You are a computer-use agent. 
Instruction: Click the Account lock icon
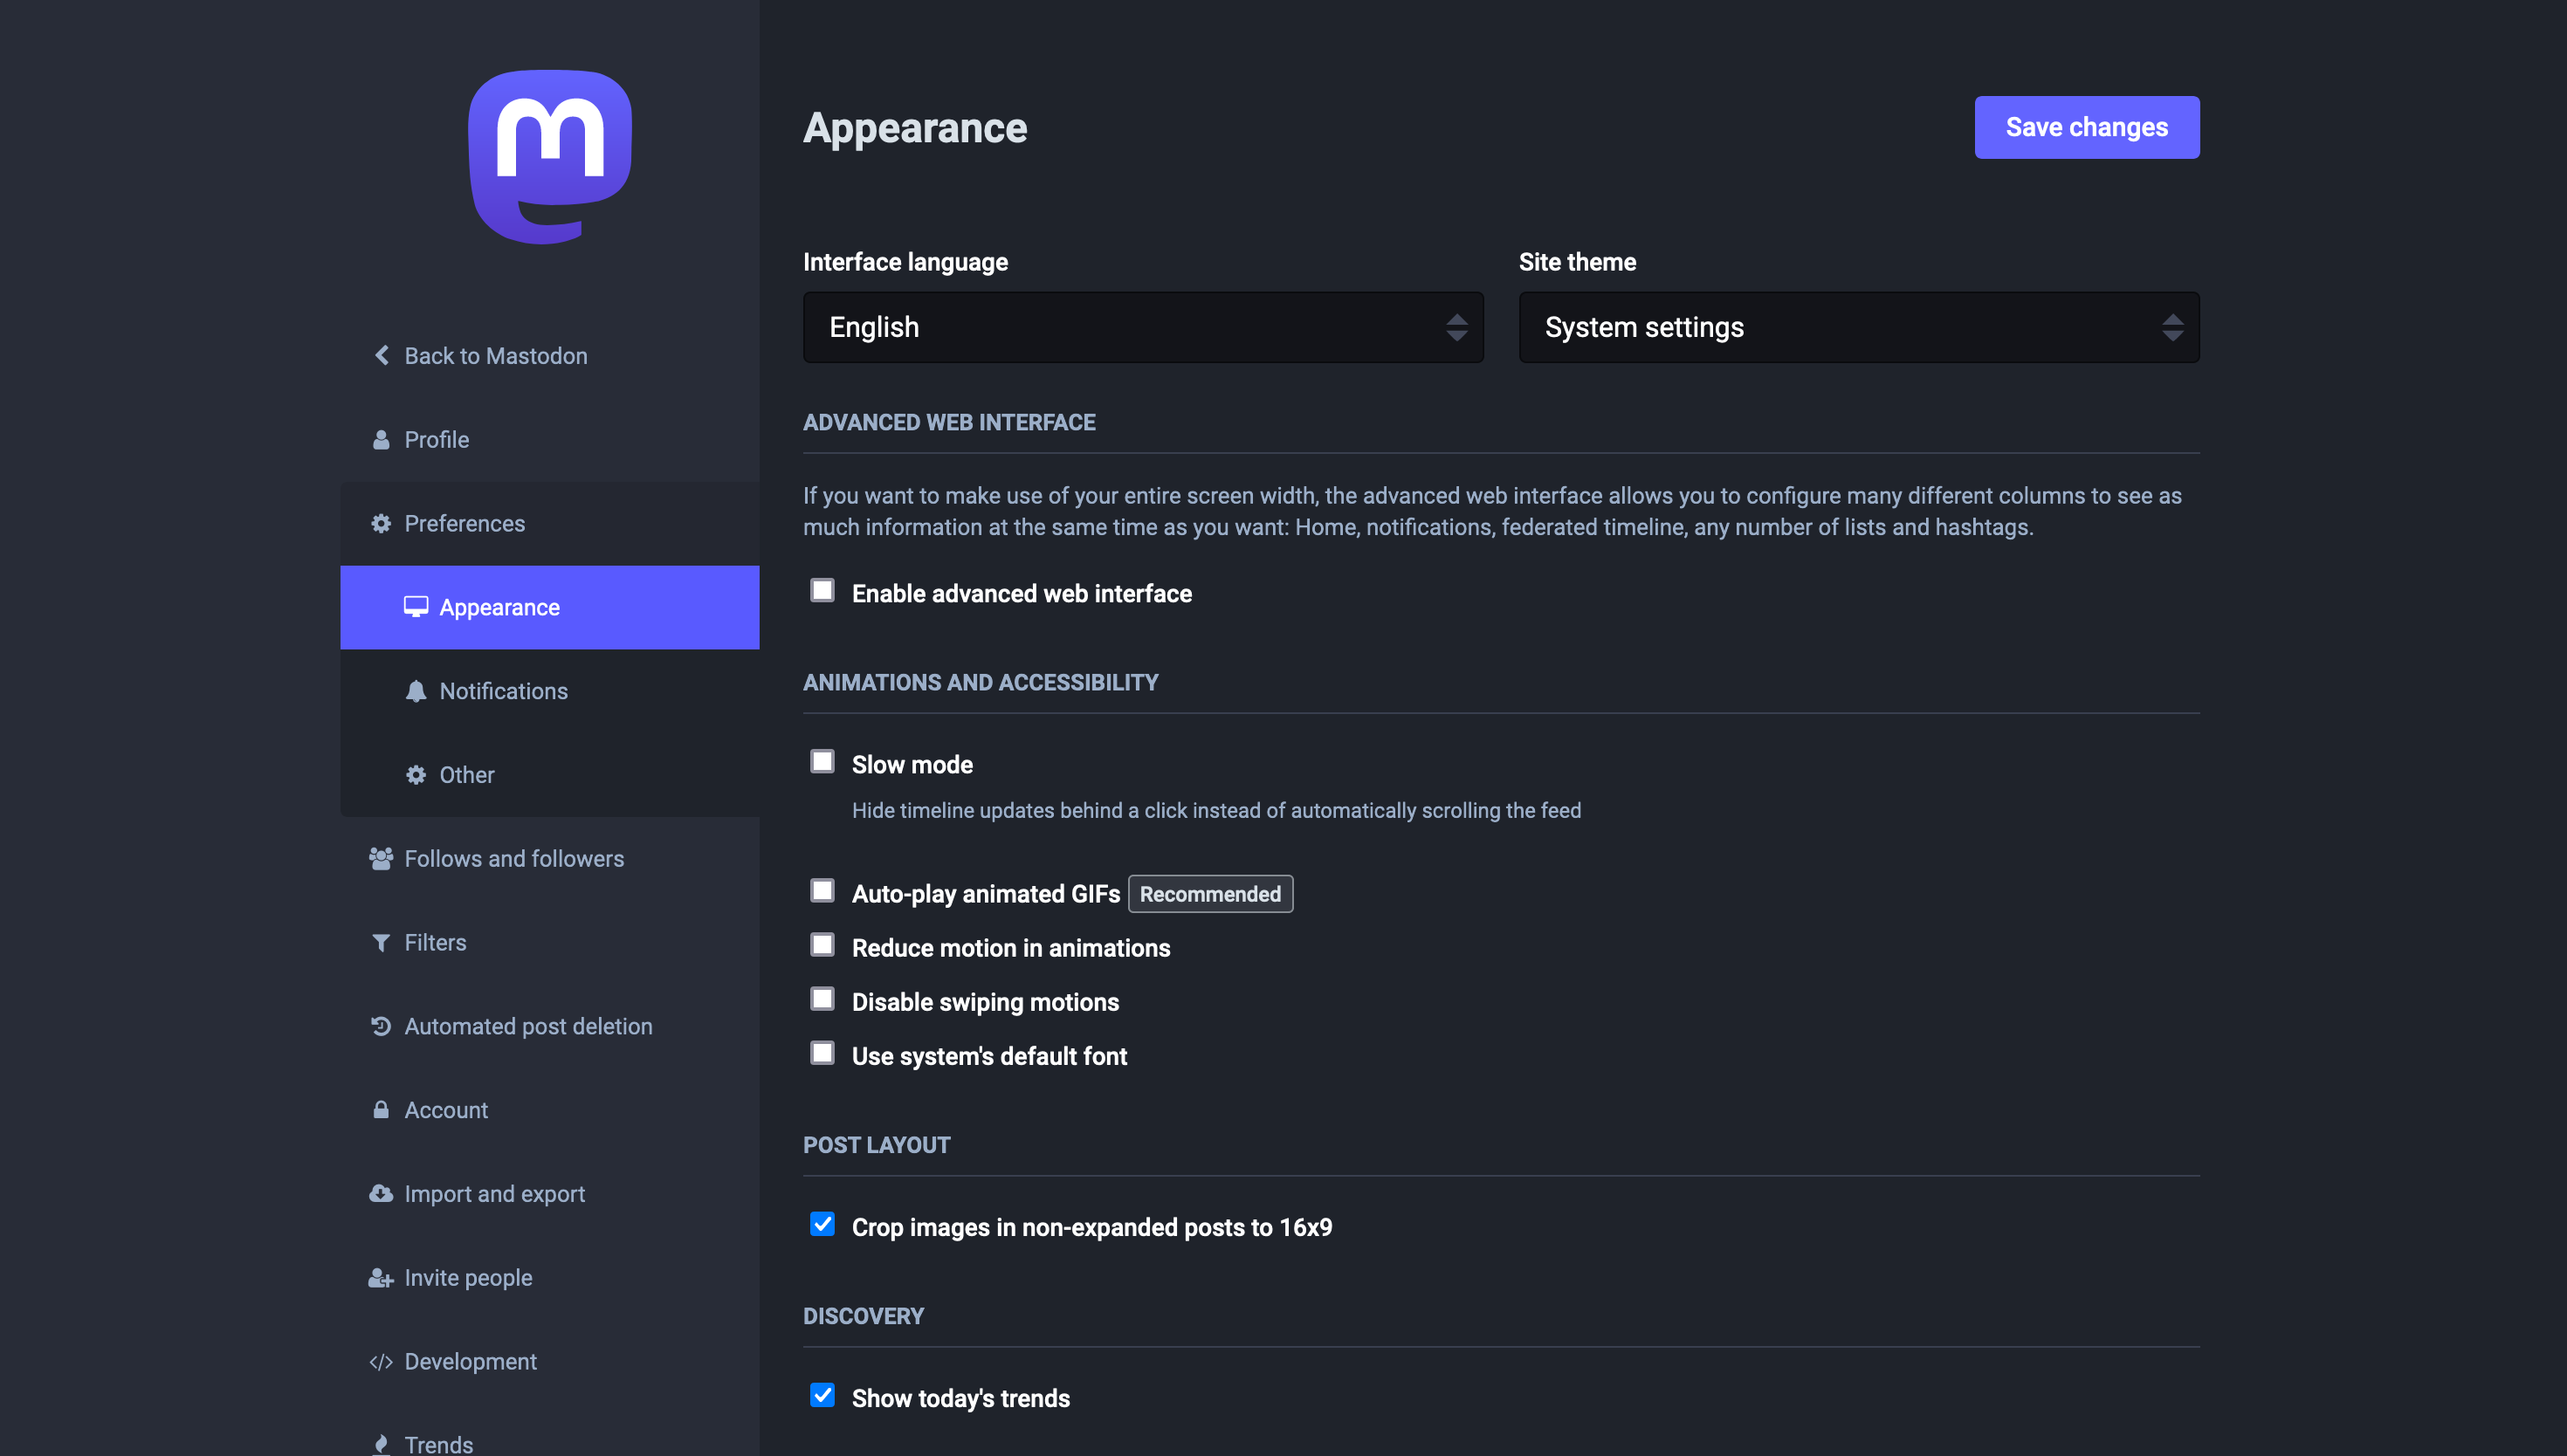pos(381,1110)
